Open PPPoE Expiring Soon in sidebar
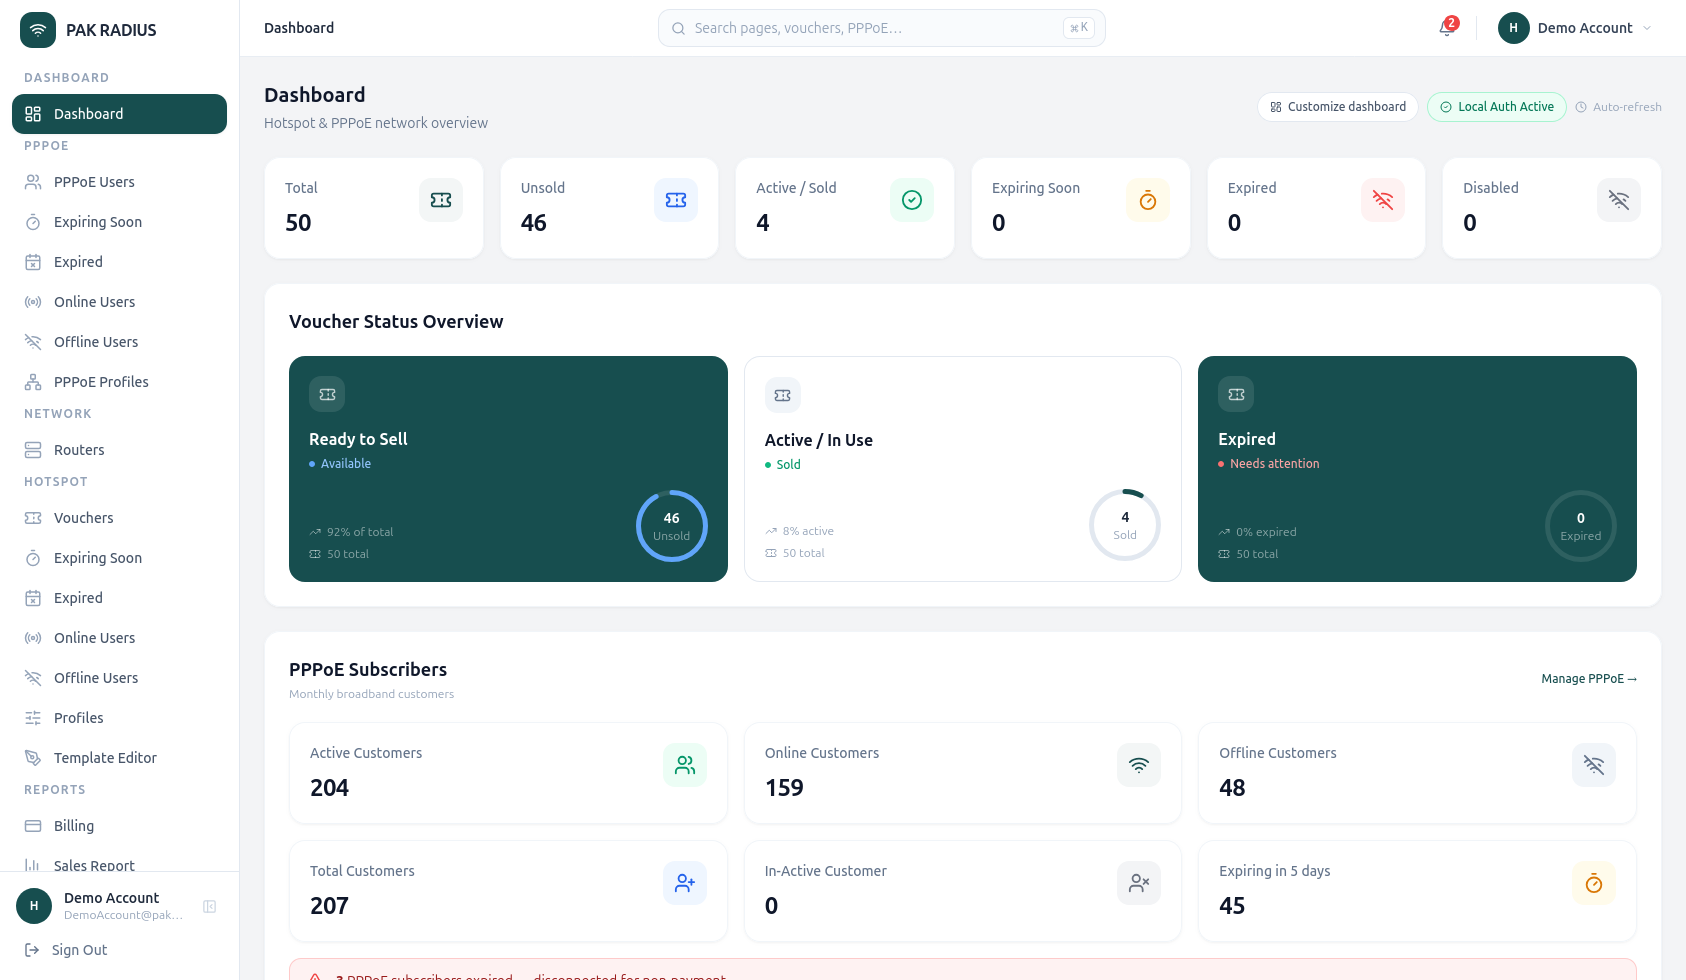 click(119, 222)
